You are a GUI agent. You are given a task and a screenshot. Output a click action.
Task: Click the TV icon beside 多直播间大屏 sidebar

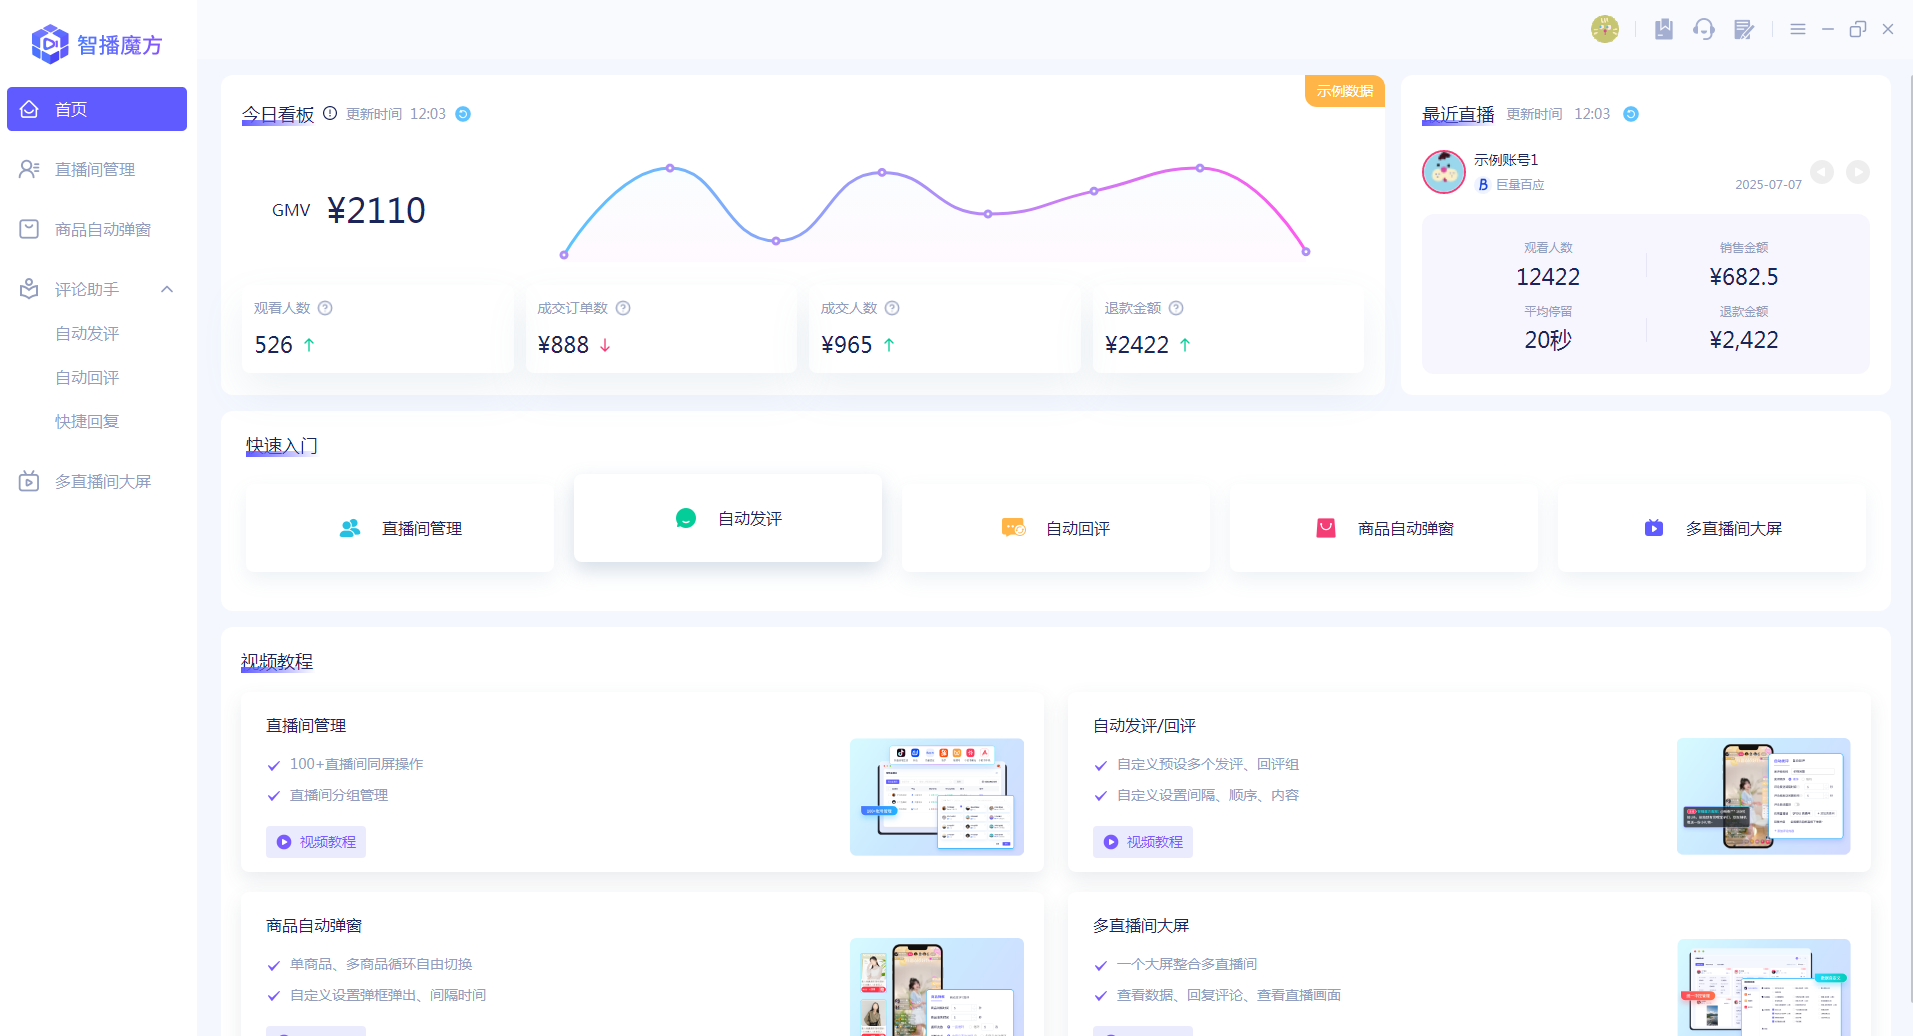click(x=29, y=481)
